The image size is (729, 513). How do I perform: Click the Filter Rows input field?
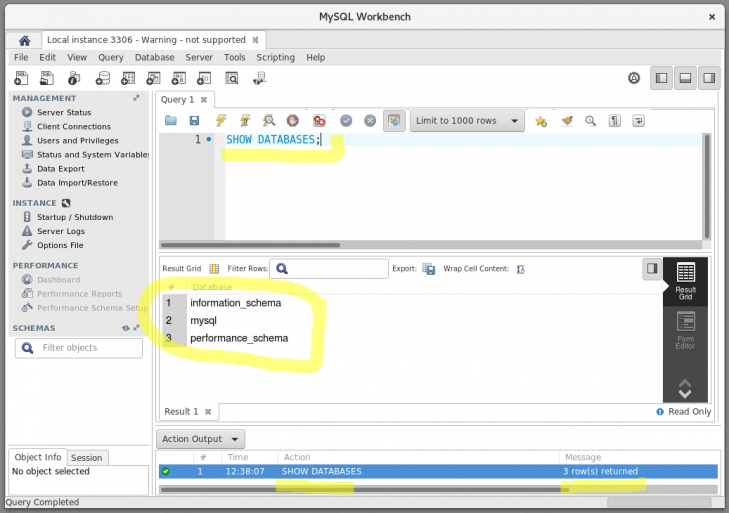tap(329, 268)
